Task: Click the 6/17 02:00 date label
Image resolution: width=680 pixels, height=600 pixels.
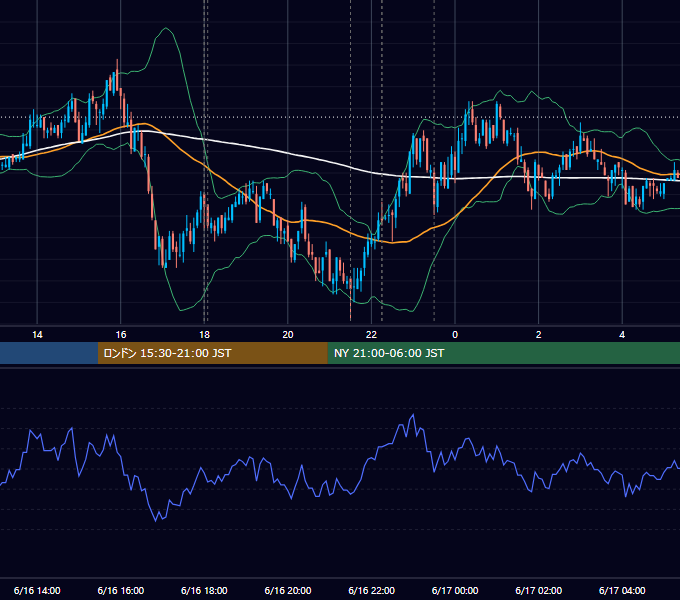Action: click(539, 590)
